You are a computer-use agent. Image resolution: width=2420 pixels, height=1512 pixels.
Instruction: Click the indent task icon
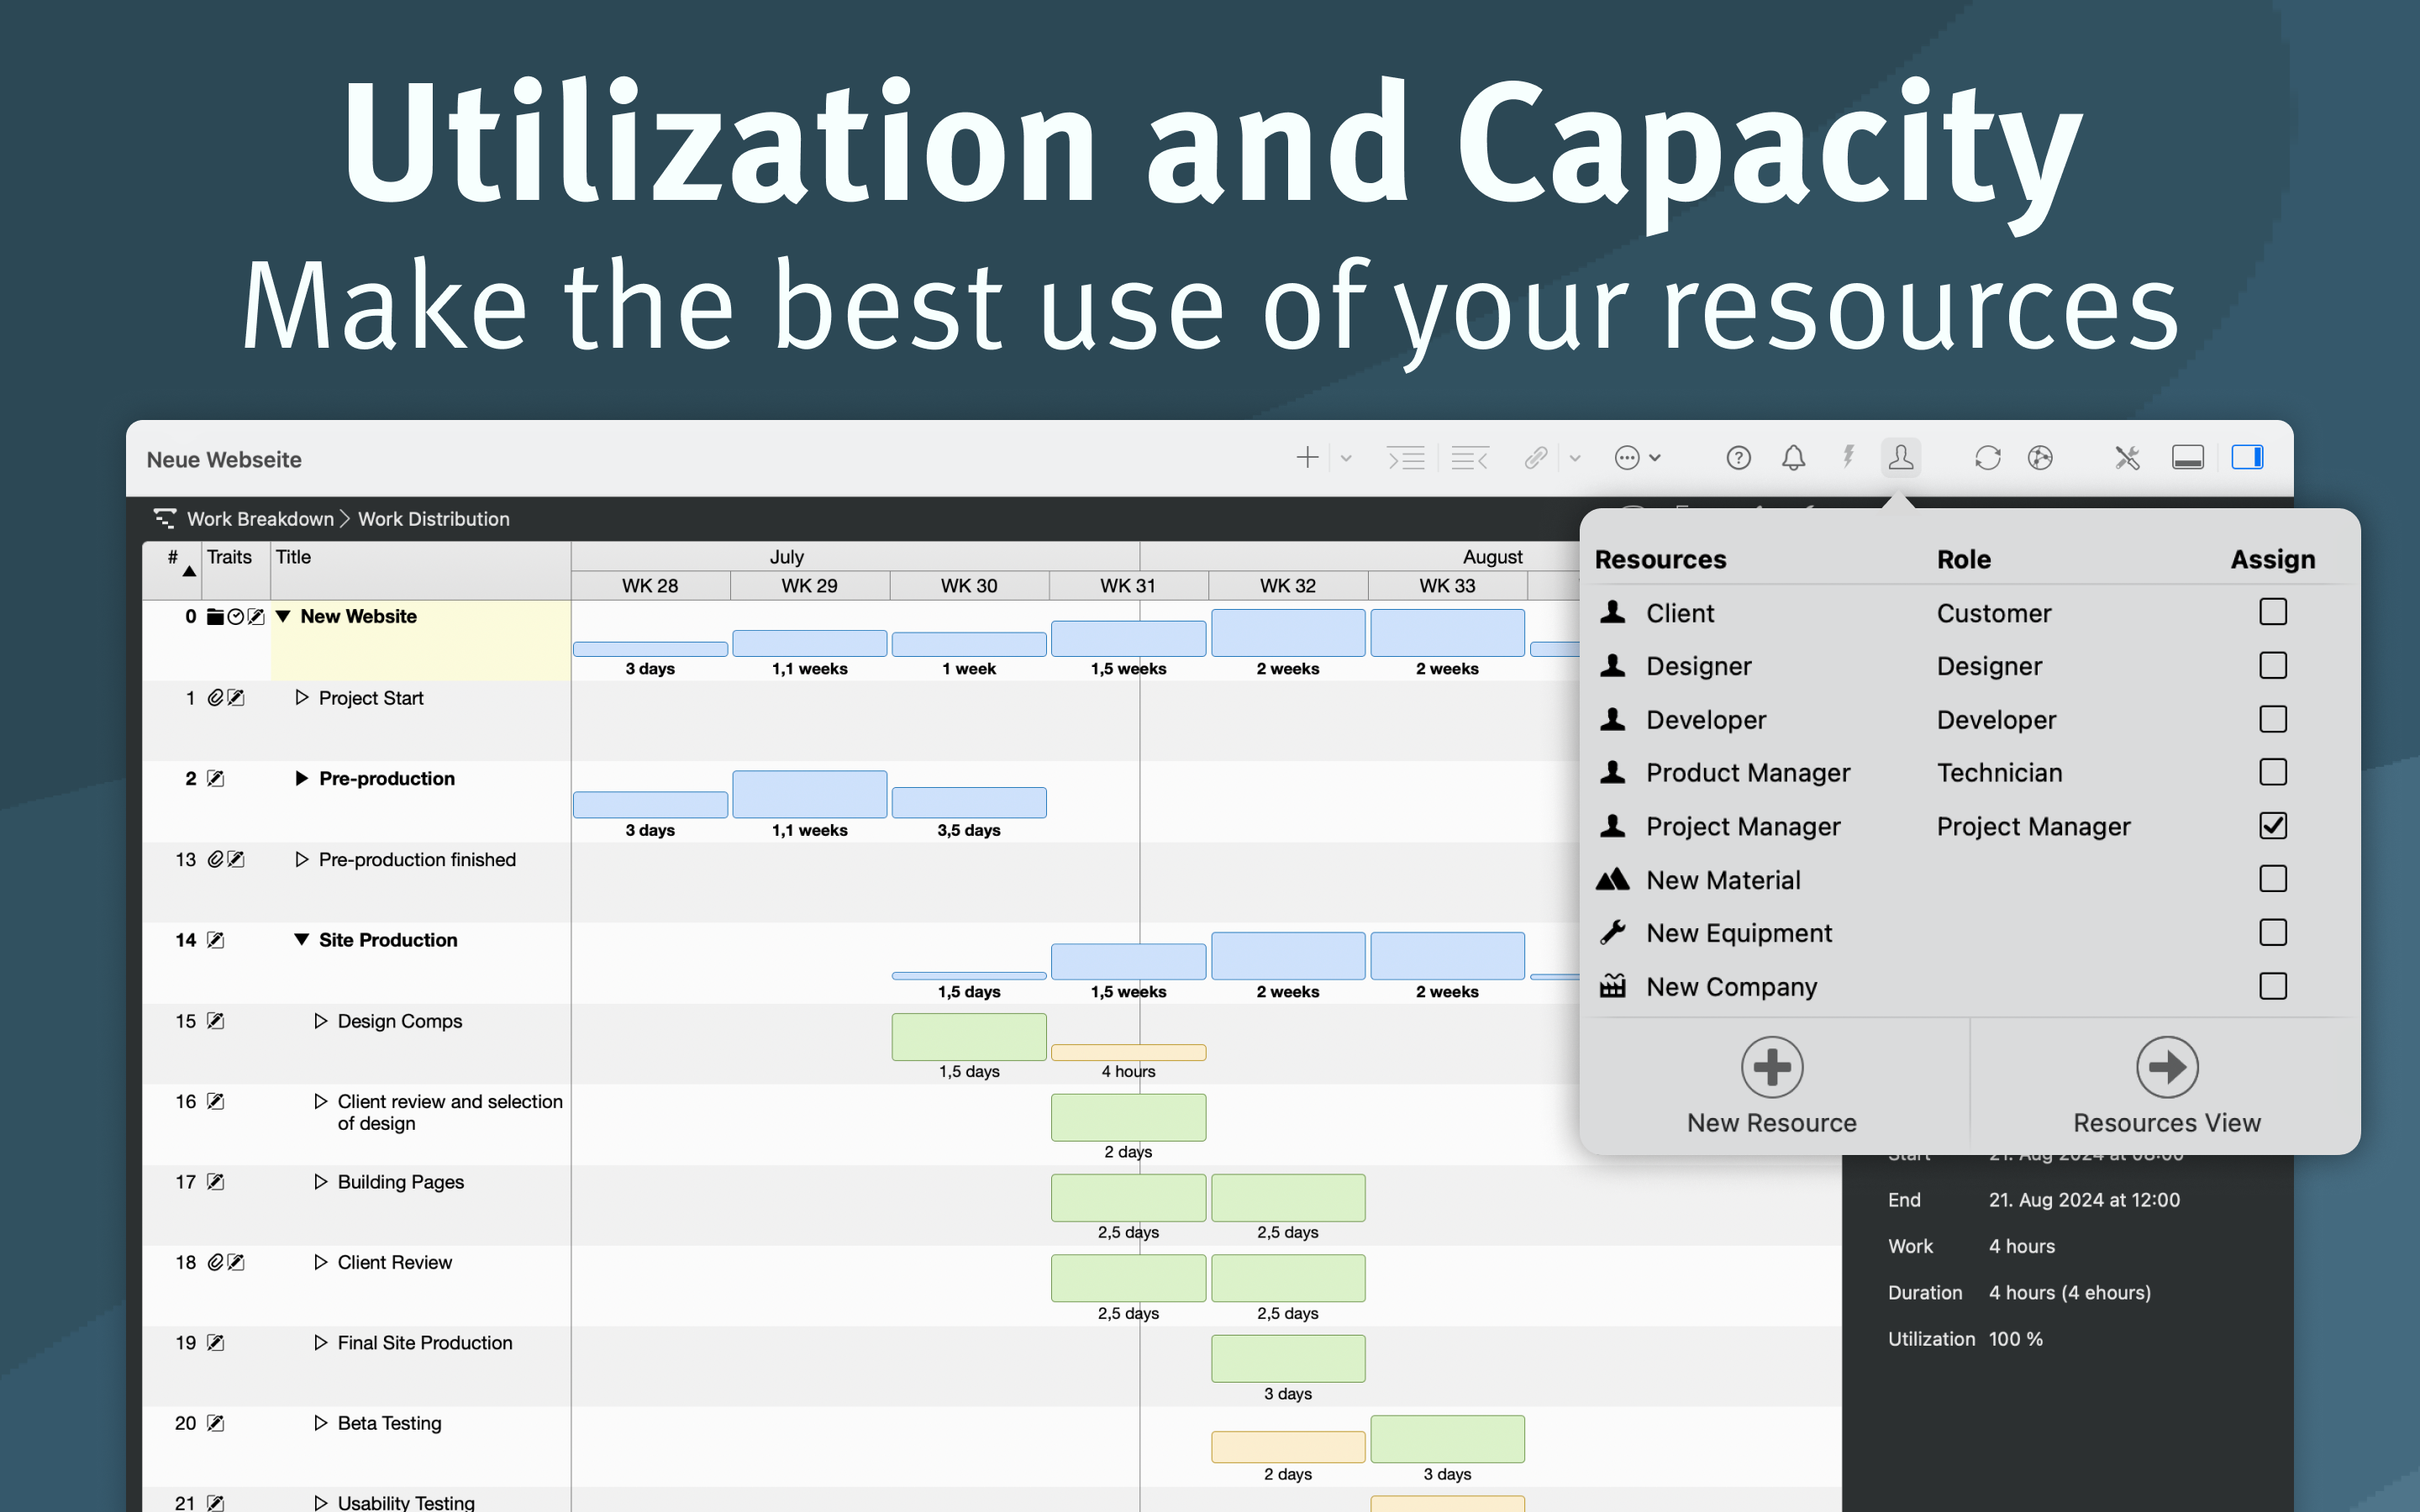tap(1406, 458)
